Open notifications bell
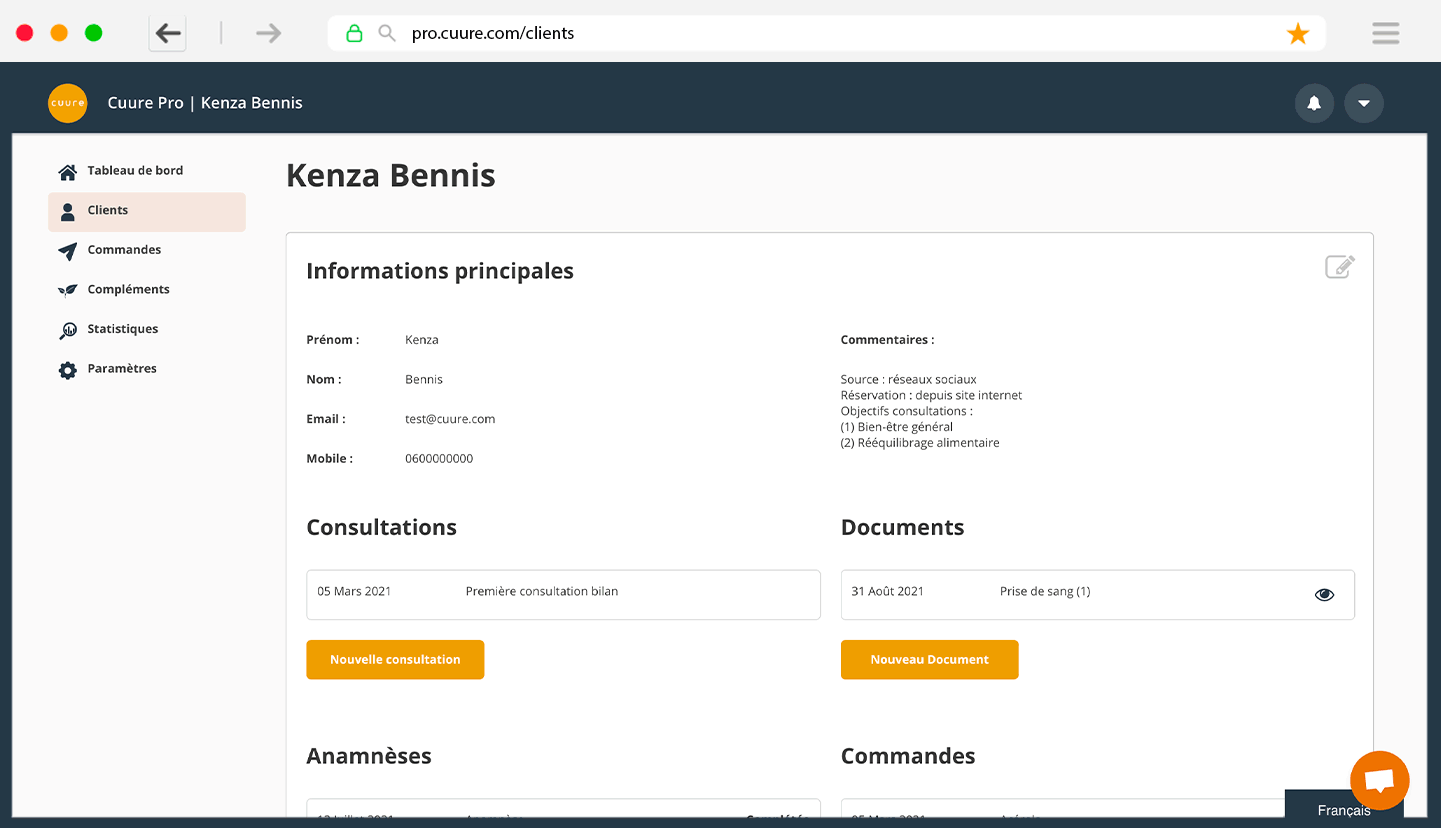The height and width of the screenshot is (828, 1441). pos(1314,103)
